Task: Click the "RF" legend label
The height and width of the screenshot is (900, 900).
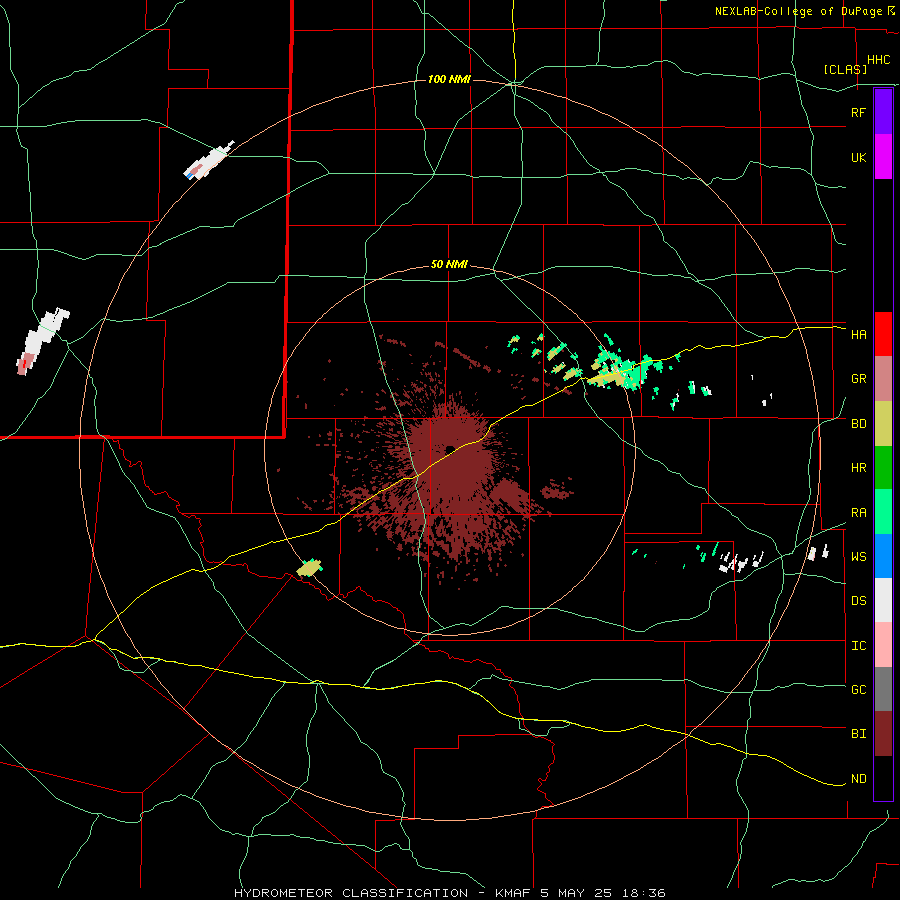Action: coord(858,112)
